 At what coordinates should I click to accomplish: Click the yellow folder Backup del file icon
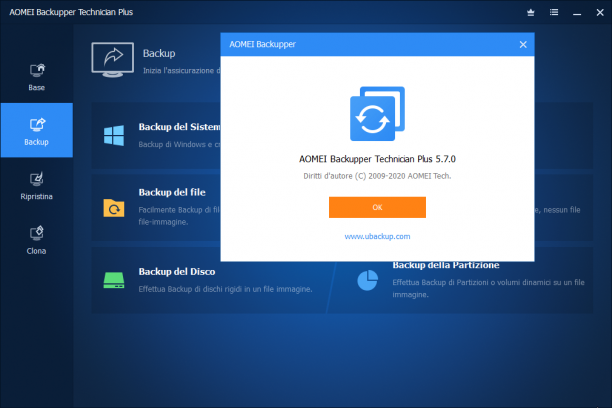114,207
